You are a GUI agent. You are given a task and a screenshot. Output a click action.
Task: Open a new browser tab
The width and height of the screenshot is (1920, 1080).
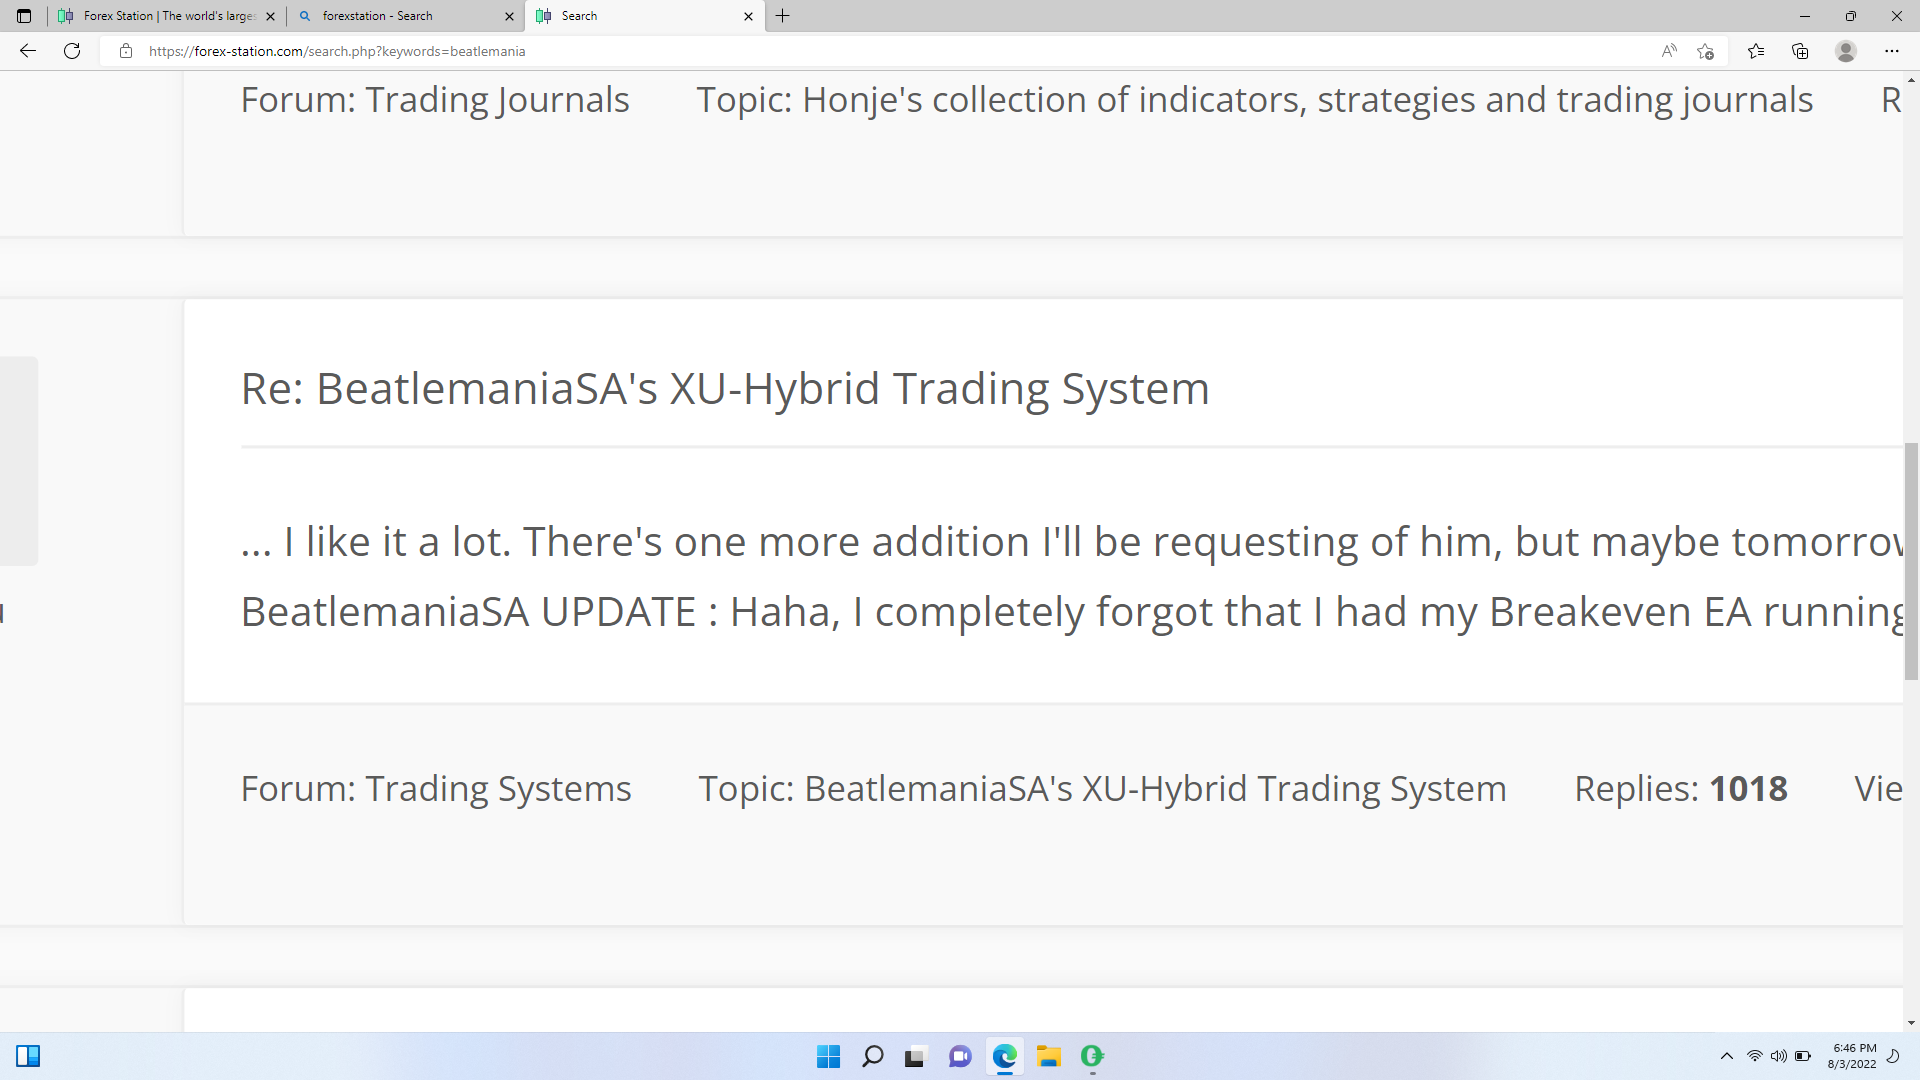point(783,16)
